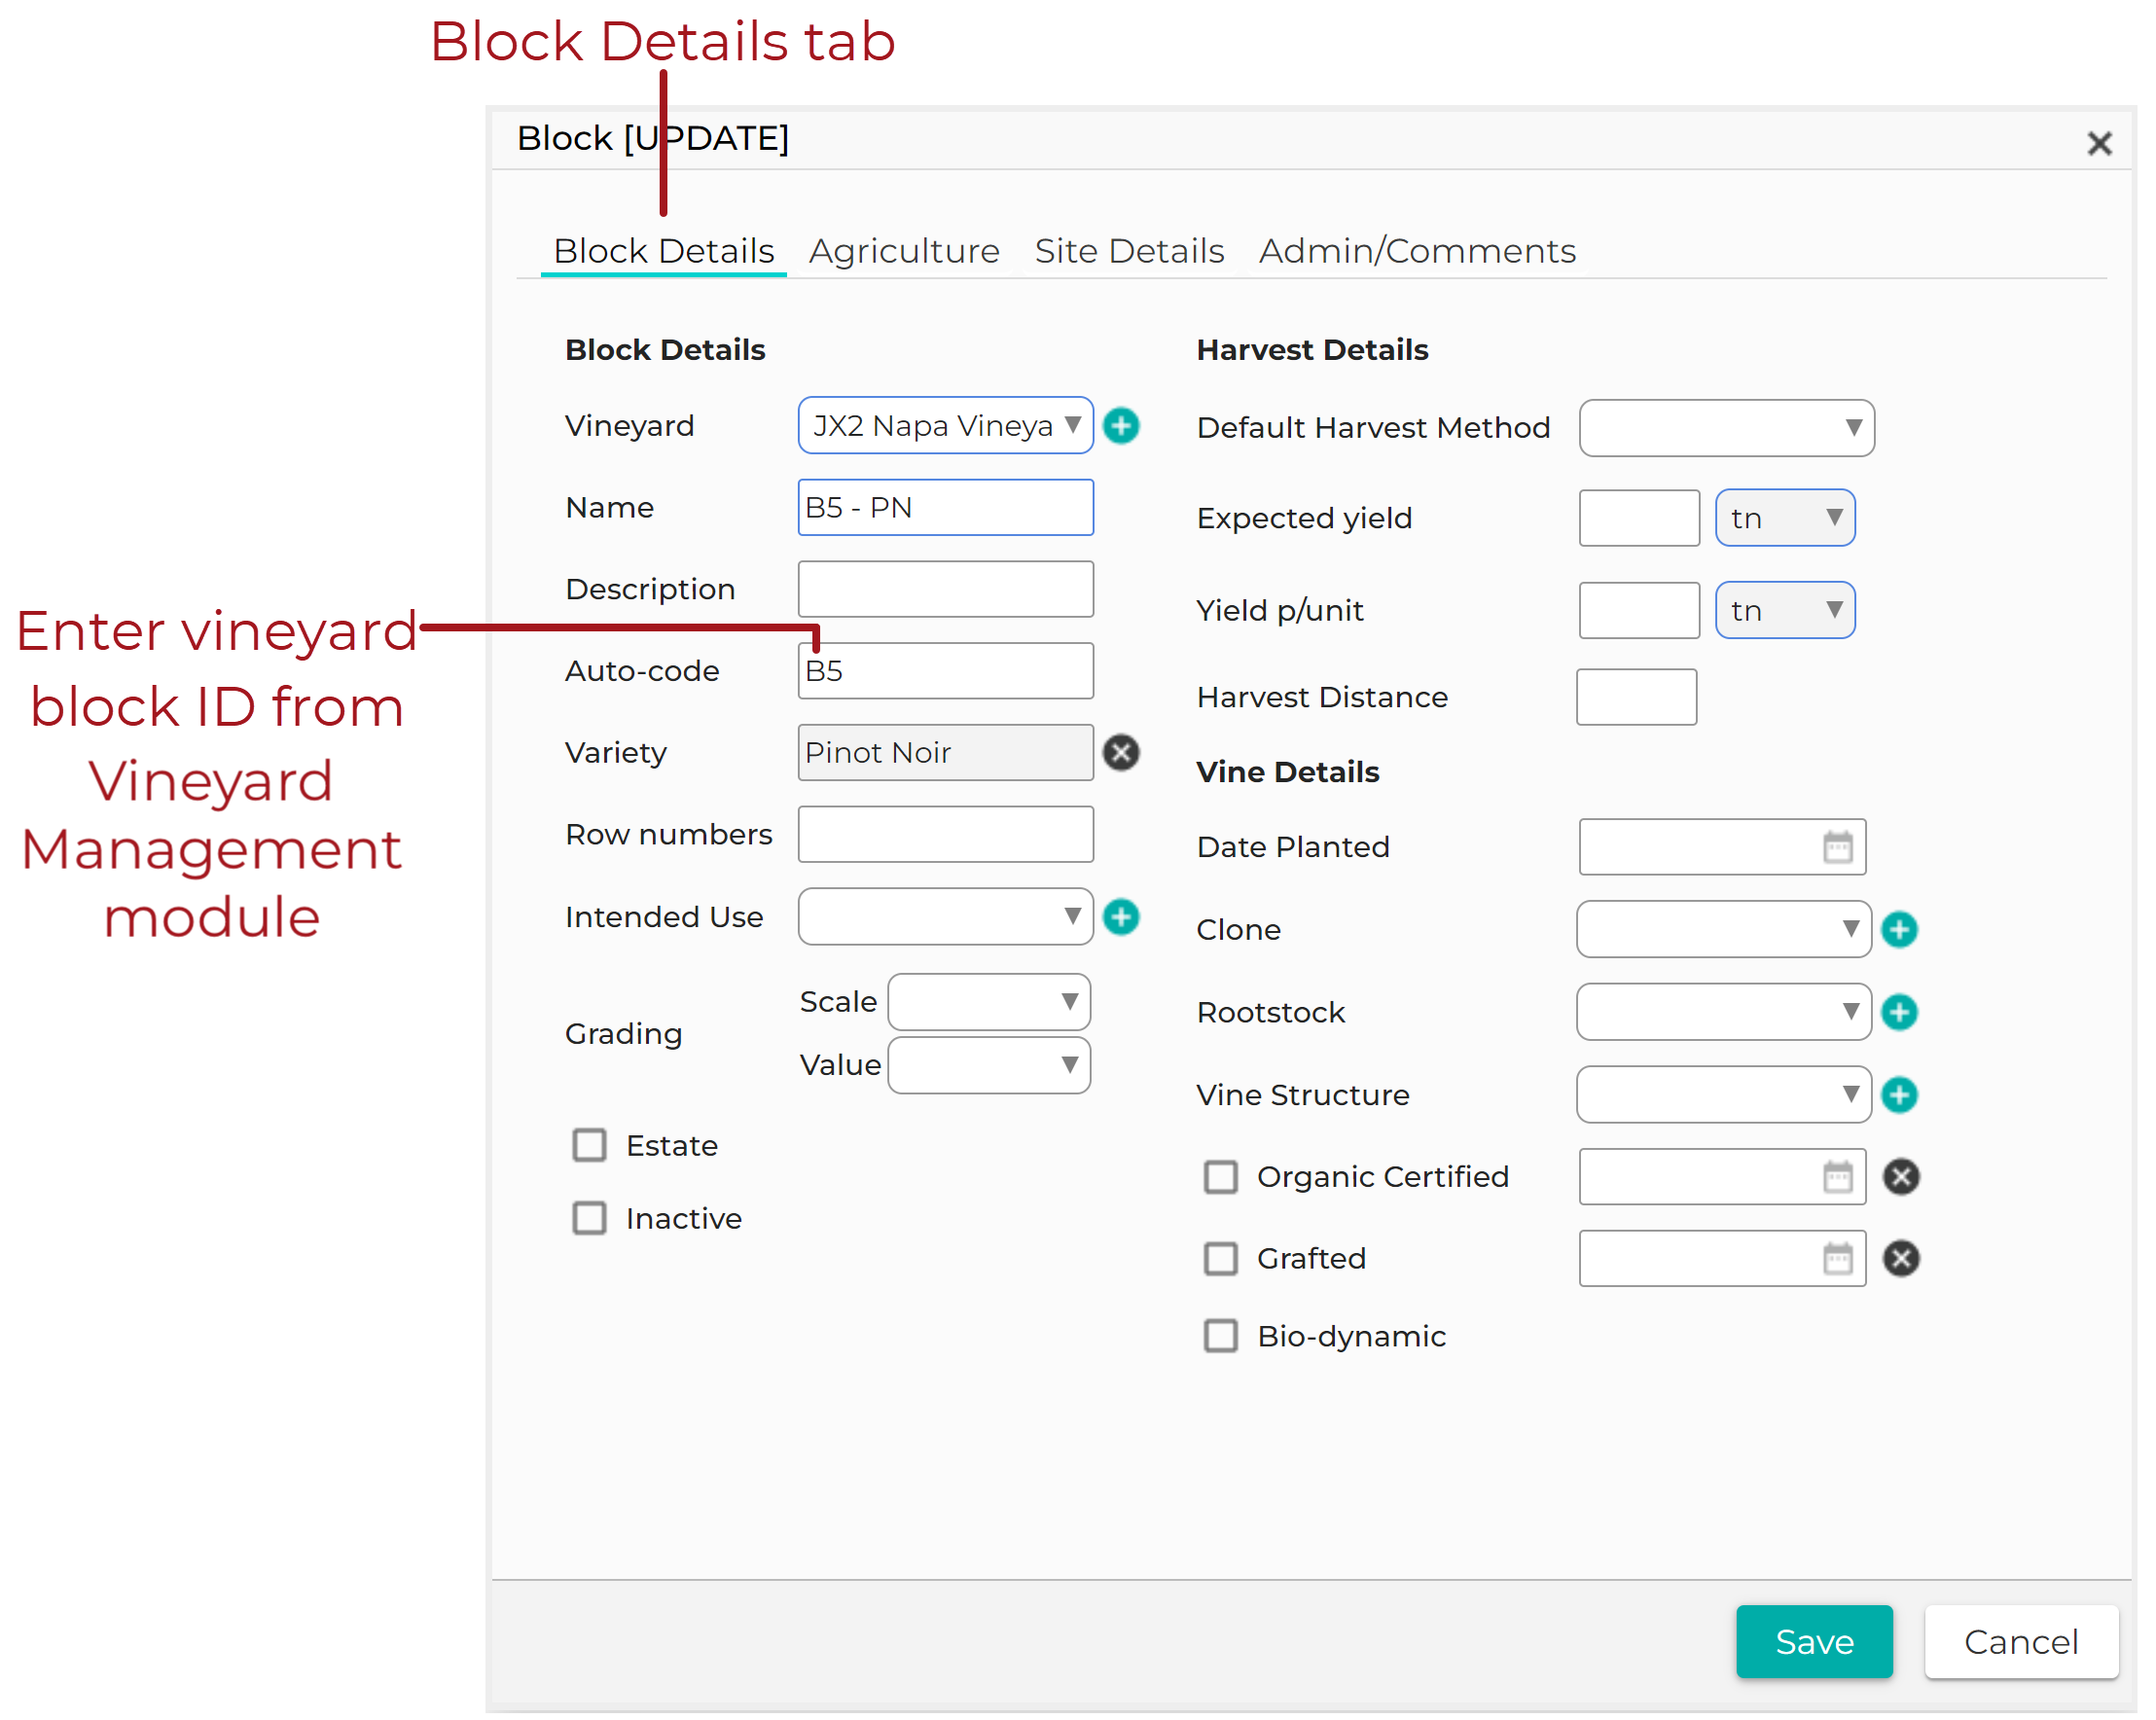Check the Bio-dynamic option
The width and height of the screenshot is (2156, 1720).
pyautogui.click(x=1220, y=1336)
